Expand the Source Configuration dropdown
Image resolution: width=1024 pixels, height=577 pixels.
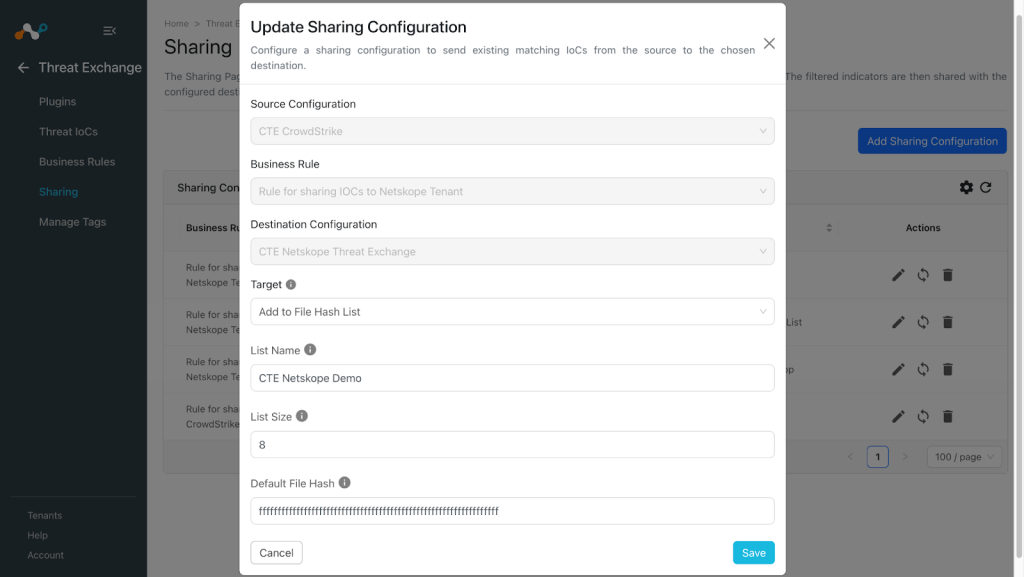pos(512,131)
